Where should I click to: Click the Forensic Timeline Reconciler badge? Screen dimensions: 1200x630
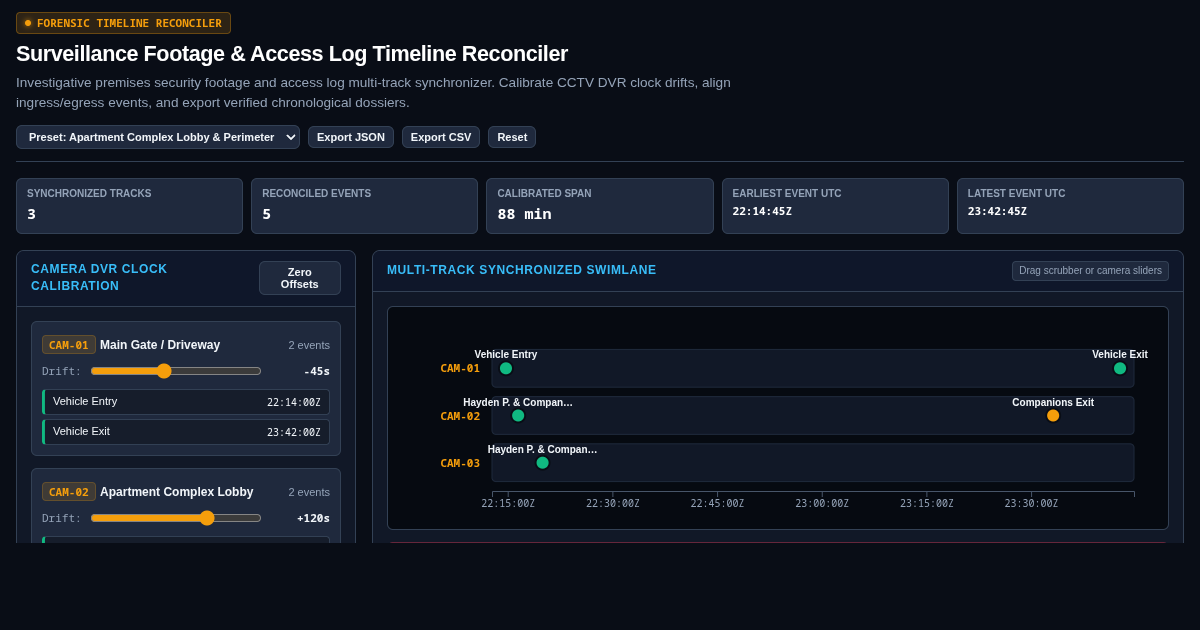[x=123, y=23]
